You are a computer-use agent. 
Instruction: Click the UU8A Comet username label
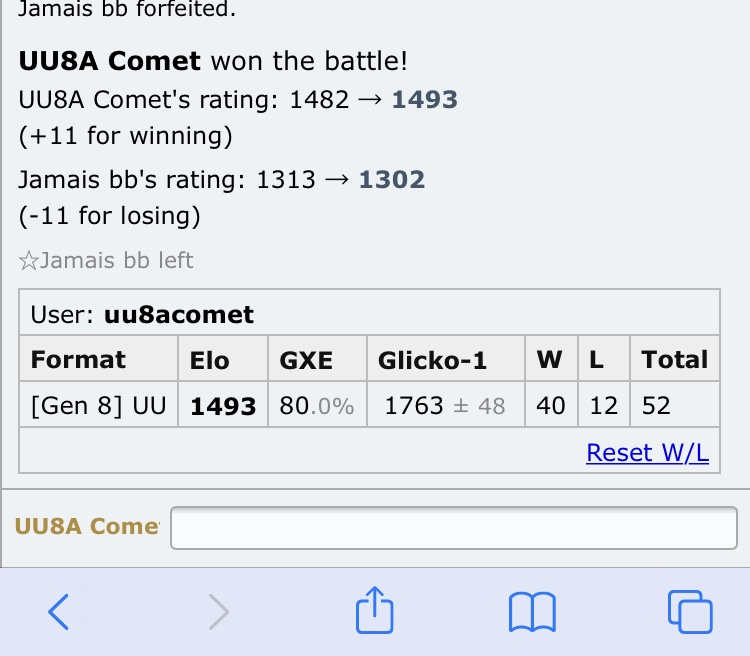click(86, 527)
